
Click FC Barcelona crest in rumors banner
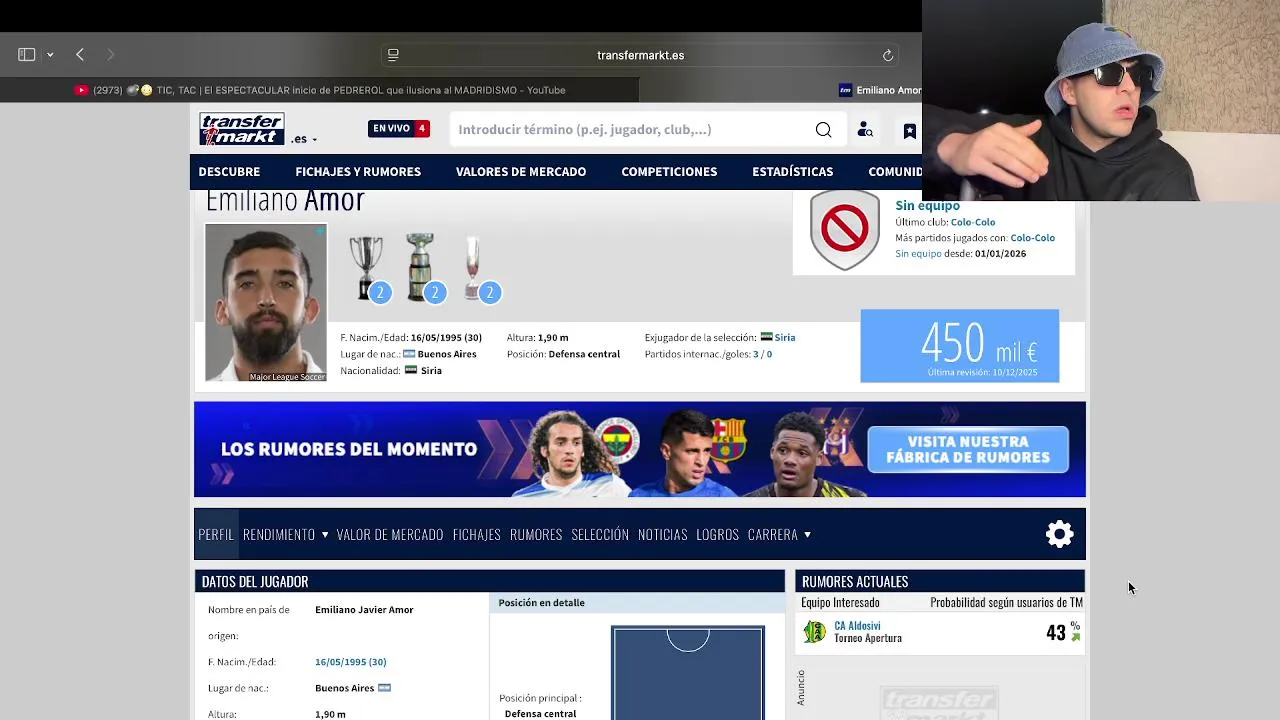click(x=728, y=439)
